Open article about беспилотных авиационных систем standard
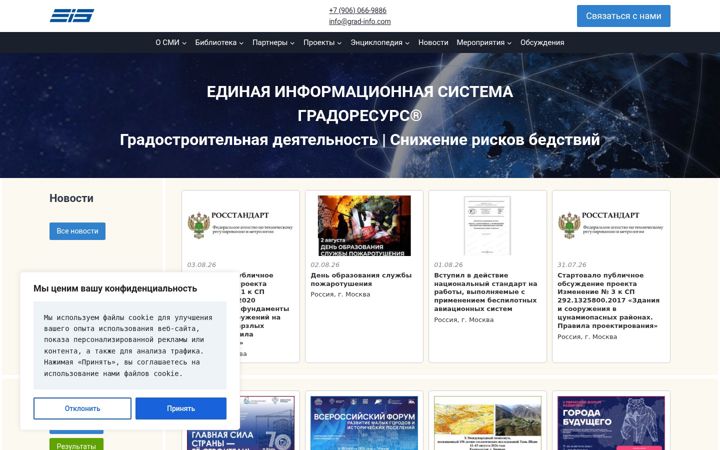Viewport: 720px width, 450px height. (485, 292)
